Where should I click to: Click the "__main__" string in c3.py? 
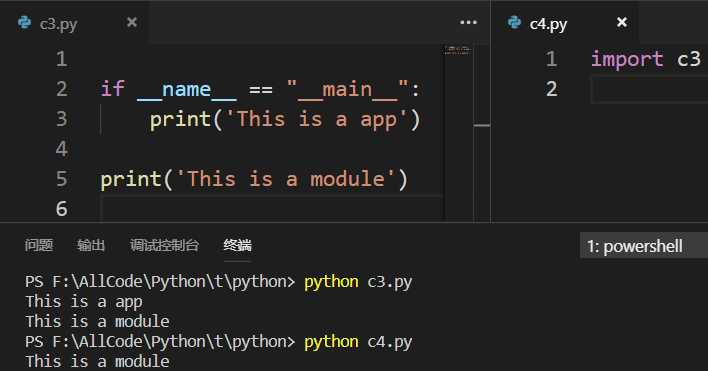pyautogui.click(x=348, y=89)
